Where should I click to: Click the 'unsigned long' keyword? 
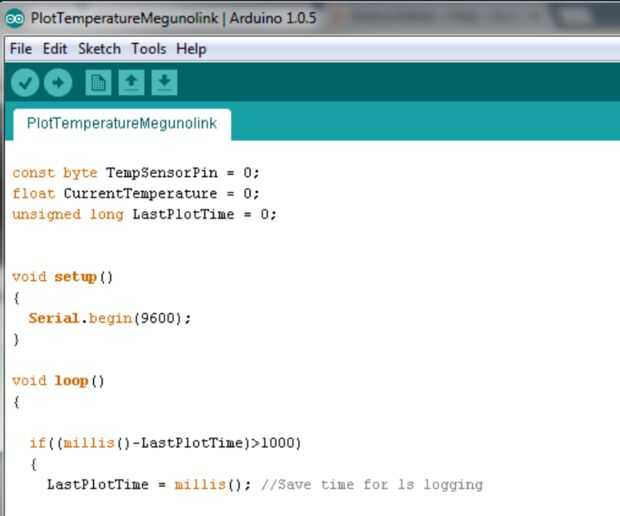click(x=68, y=215)
